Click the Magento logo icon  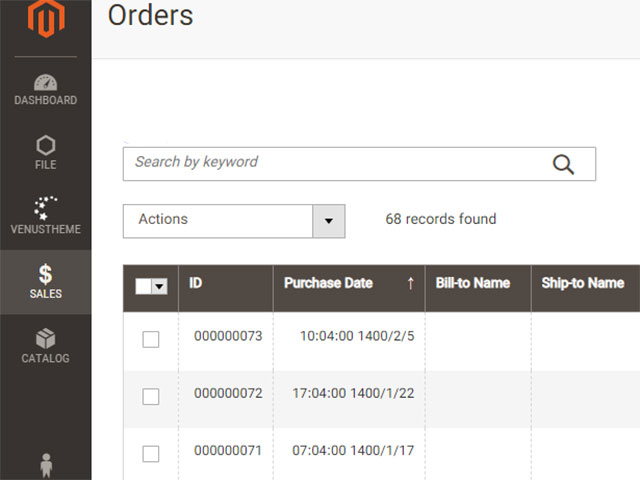(x=46, y=18)
